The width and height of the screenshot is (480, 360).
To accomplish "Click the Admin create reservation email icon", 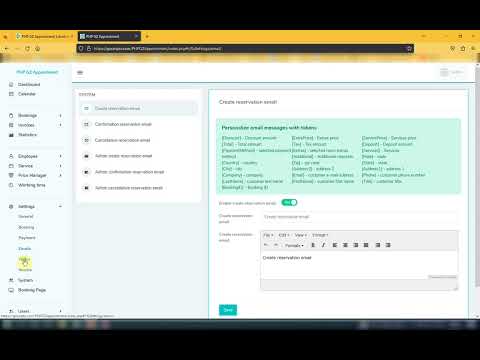I will [86, 156].
